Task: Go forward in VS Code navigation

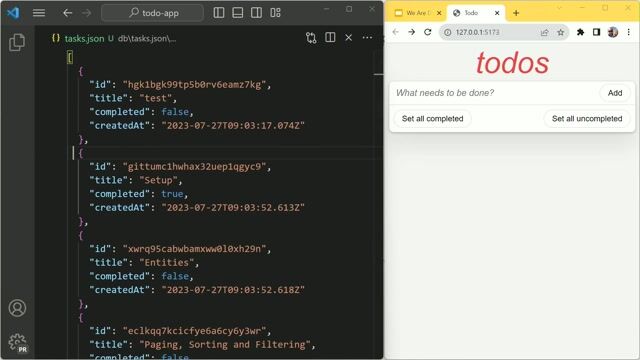Action: (x=87, y=13)
